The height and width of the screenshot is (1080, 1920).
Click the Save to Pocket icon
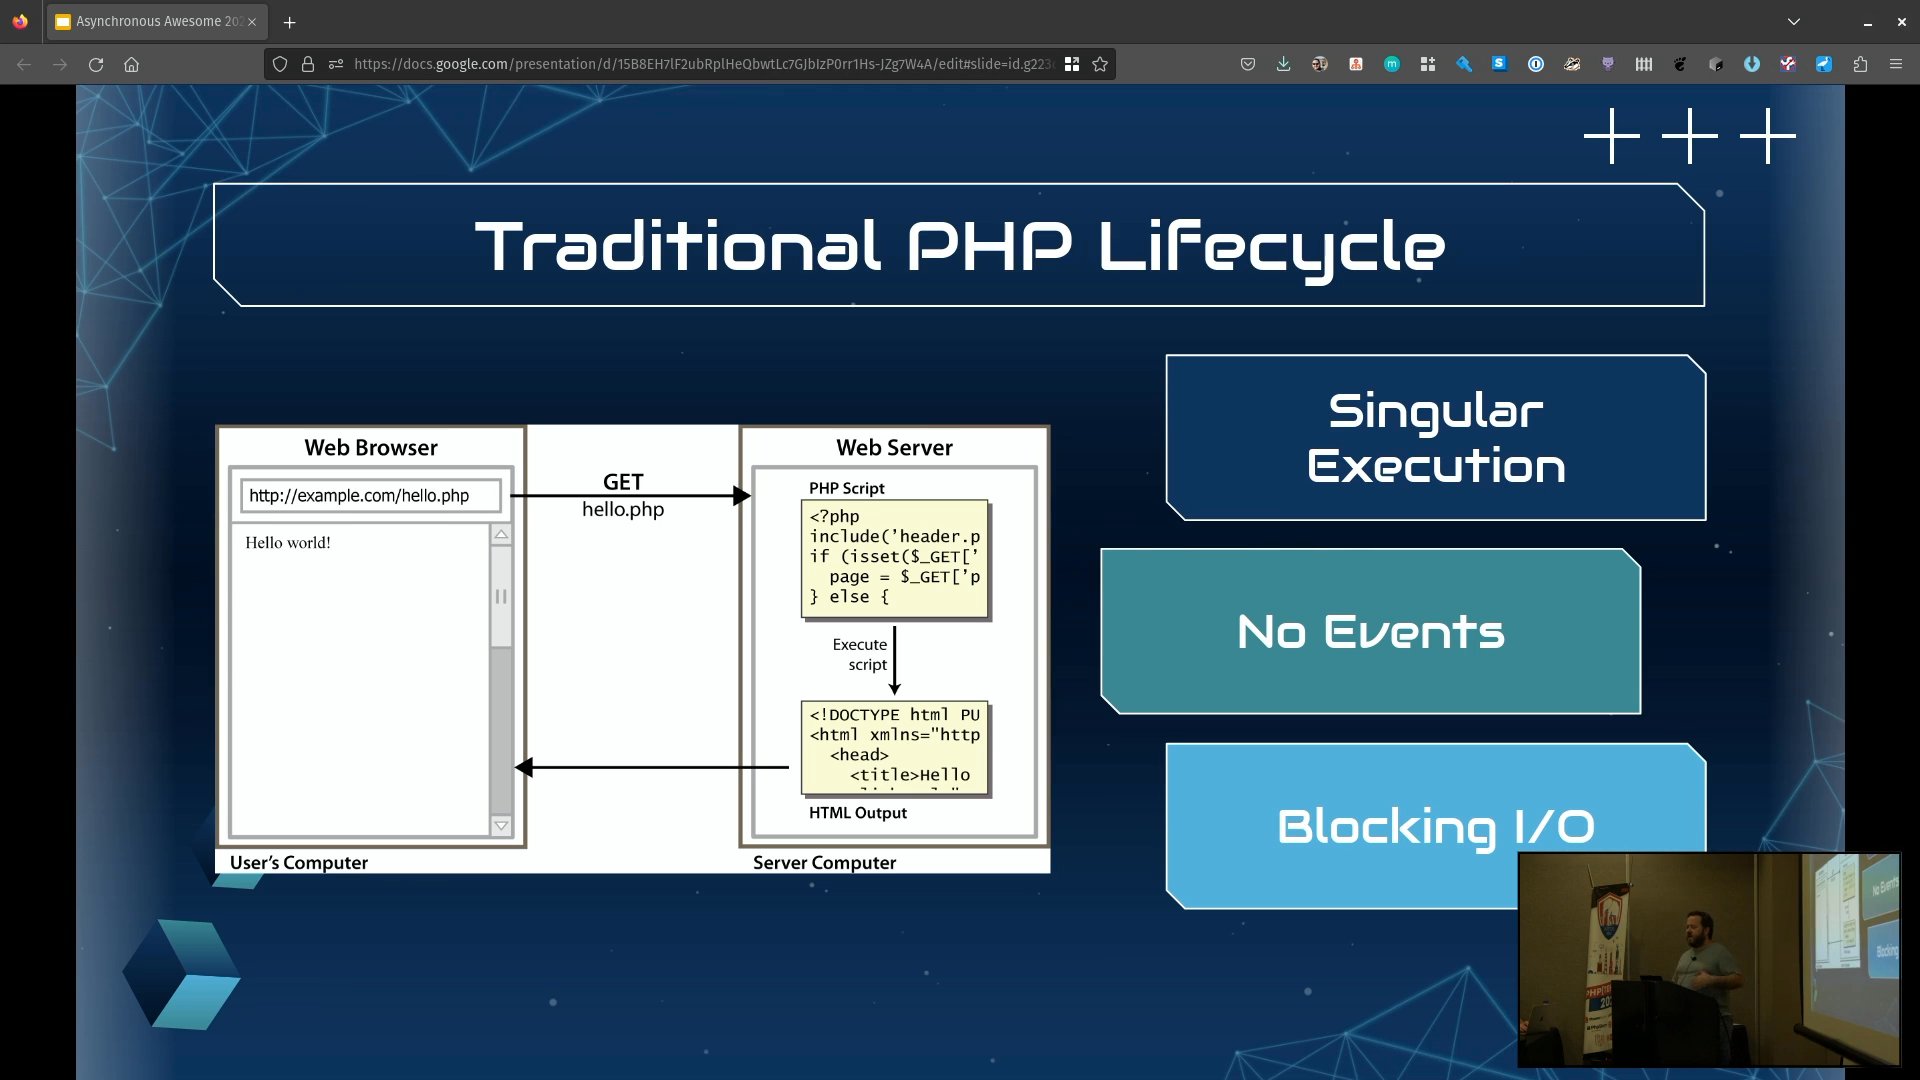coord(1247,64)
